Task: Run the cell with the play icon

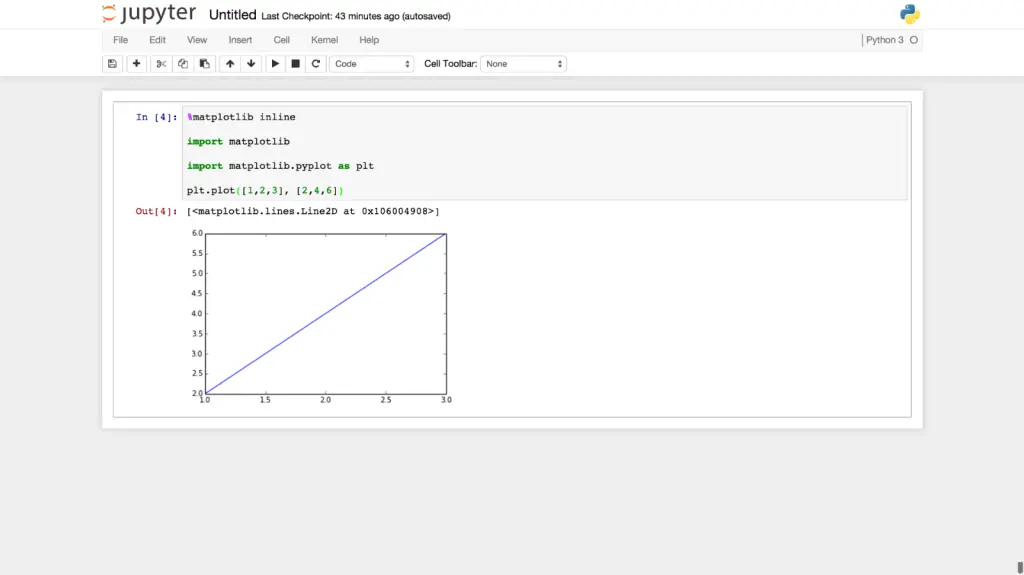Action: point(275,64)
